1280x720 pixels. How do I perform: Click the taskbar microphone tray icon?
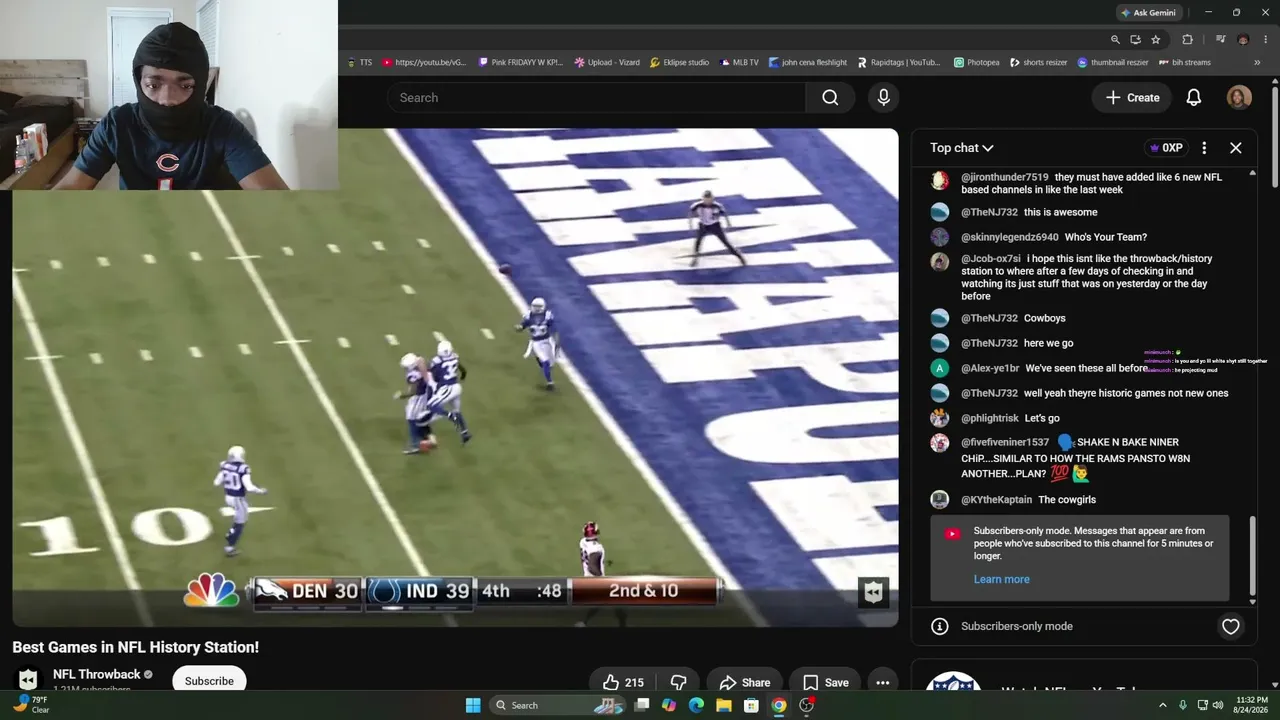point(1183,705)
